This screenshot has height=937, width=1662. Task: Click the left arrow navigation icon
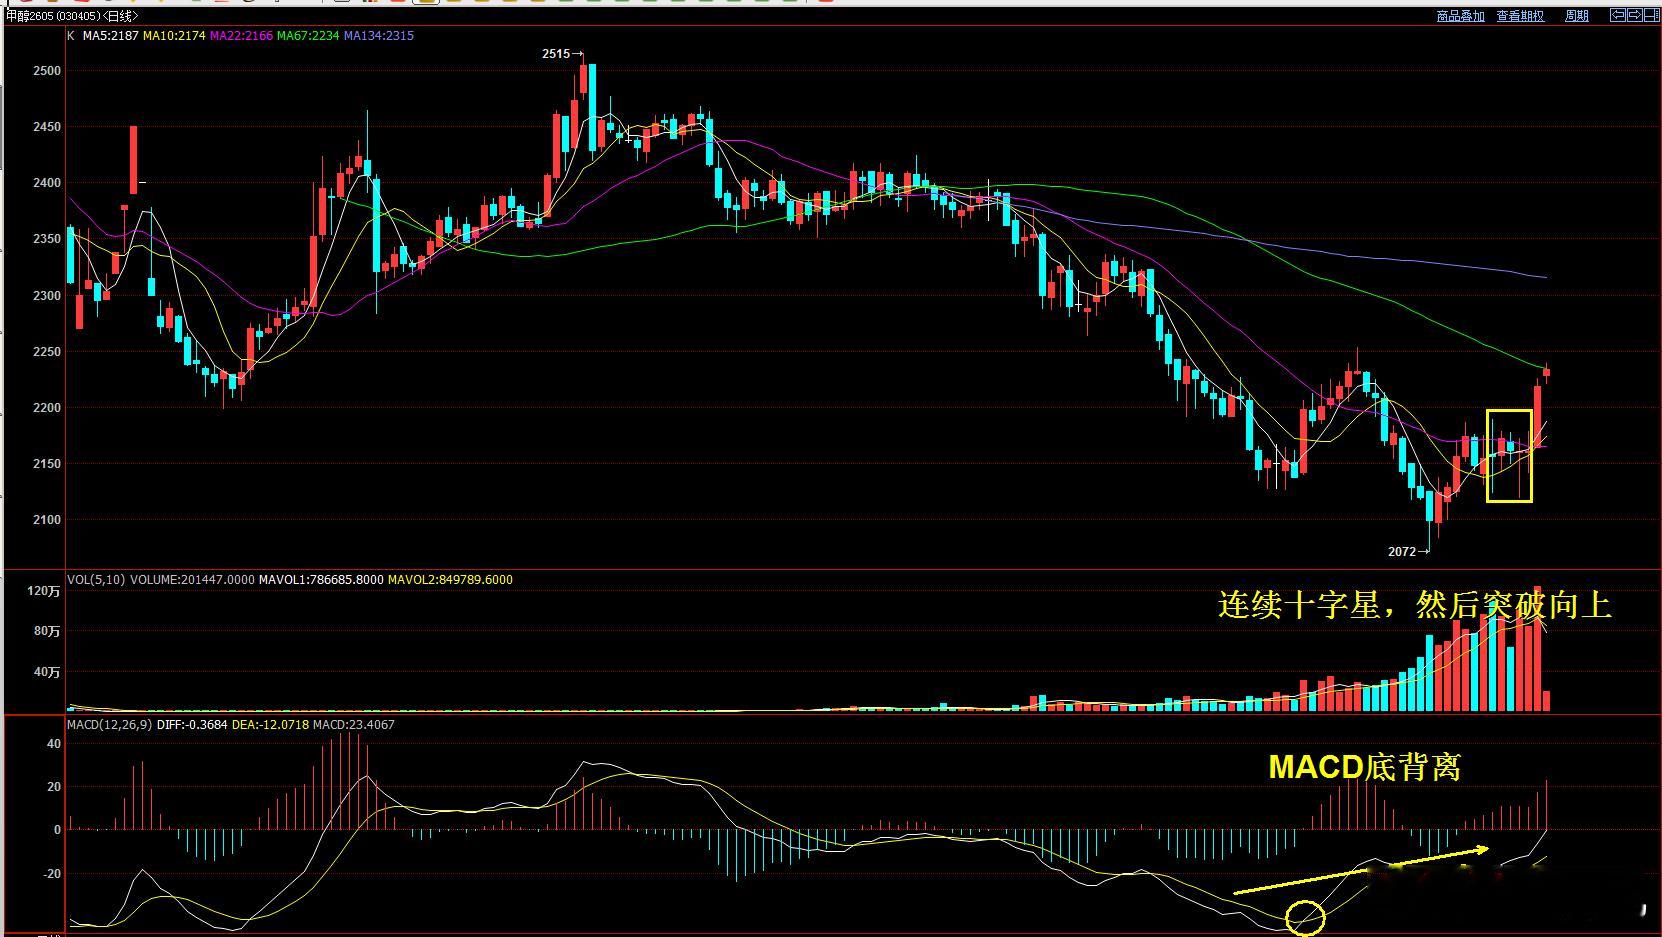click(x=1617, y=15)
